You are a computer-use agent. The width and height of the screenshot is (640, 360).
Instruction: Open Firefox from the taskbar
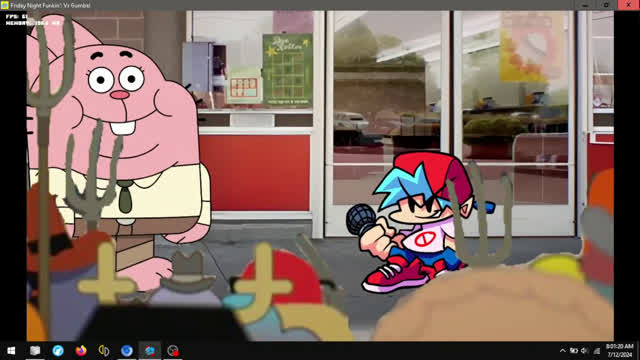(81, 351)
